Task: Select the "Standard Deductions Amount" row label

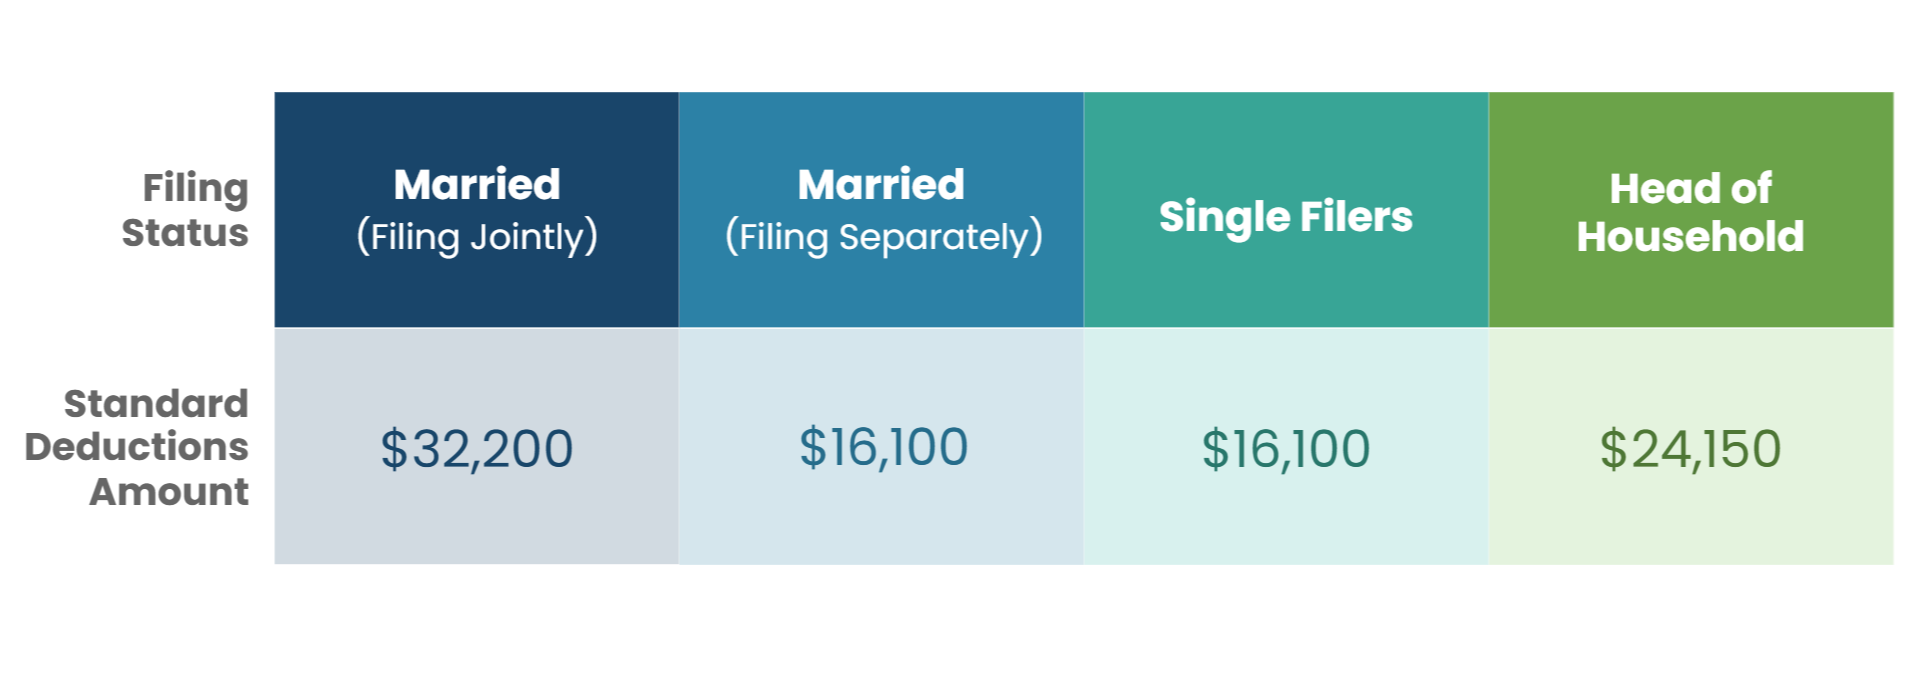Action: 137,447
